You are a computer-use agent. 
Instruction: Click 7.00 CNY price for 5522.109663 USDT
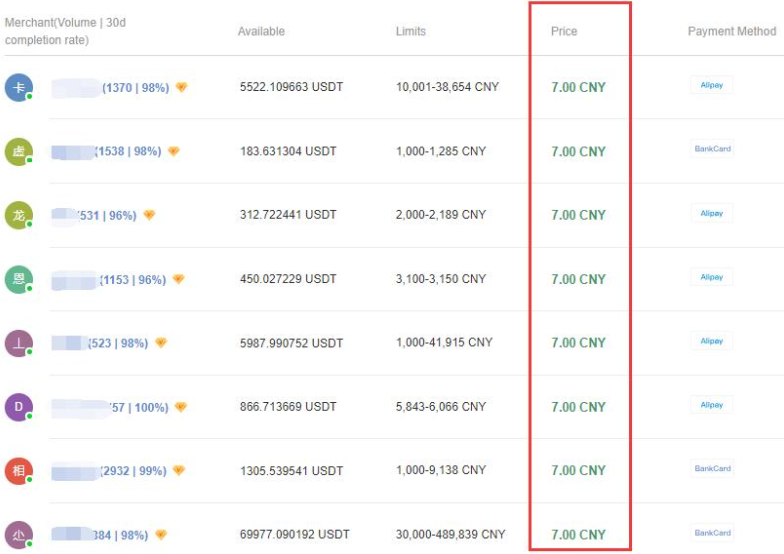[x=578, y=88]
